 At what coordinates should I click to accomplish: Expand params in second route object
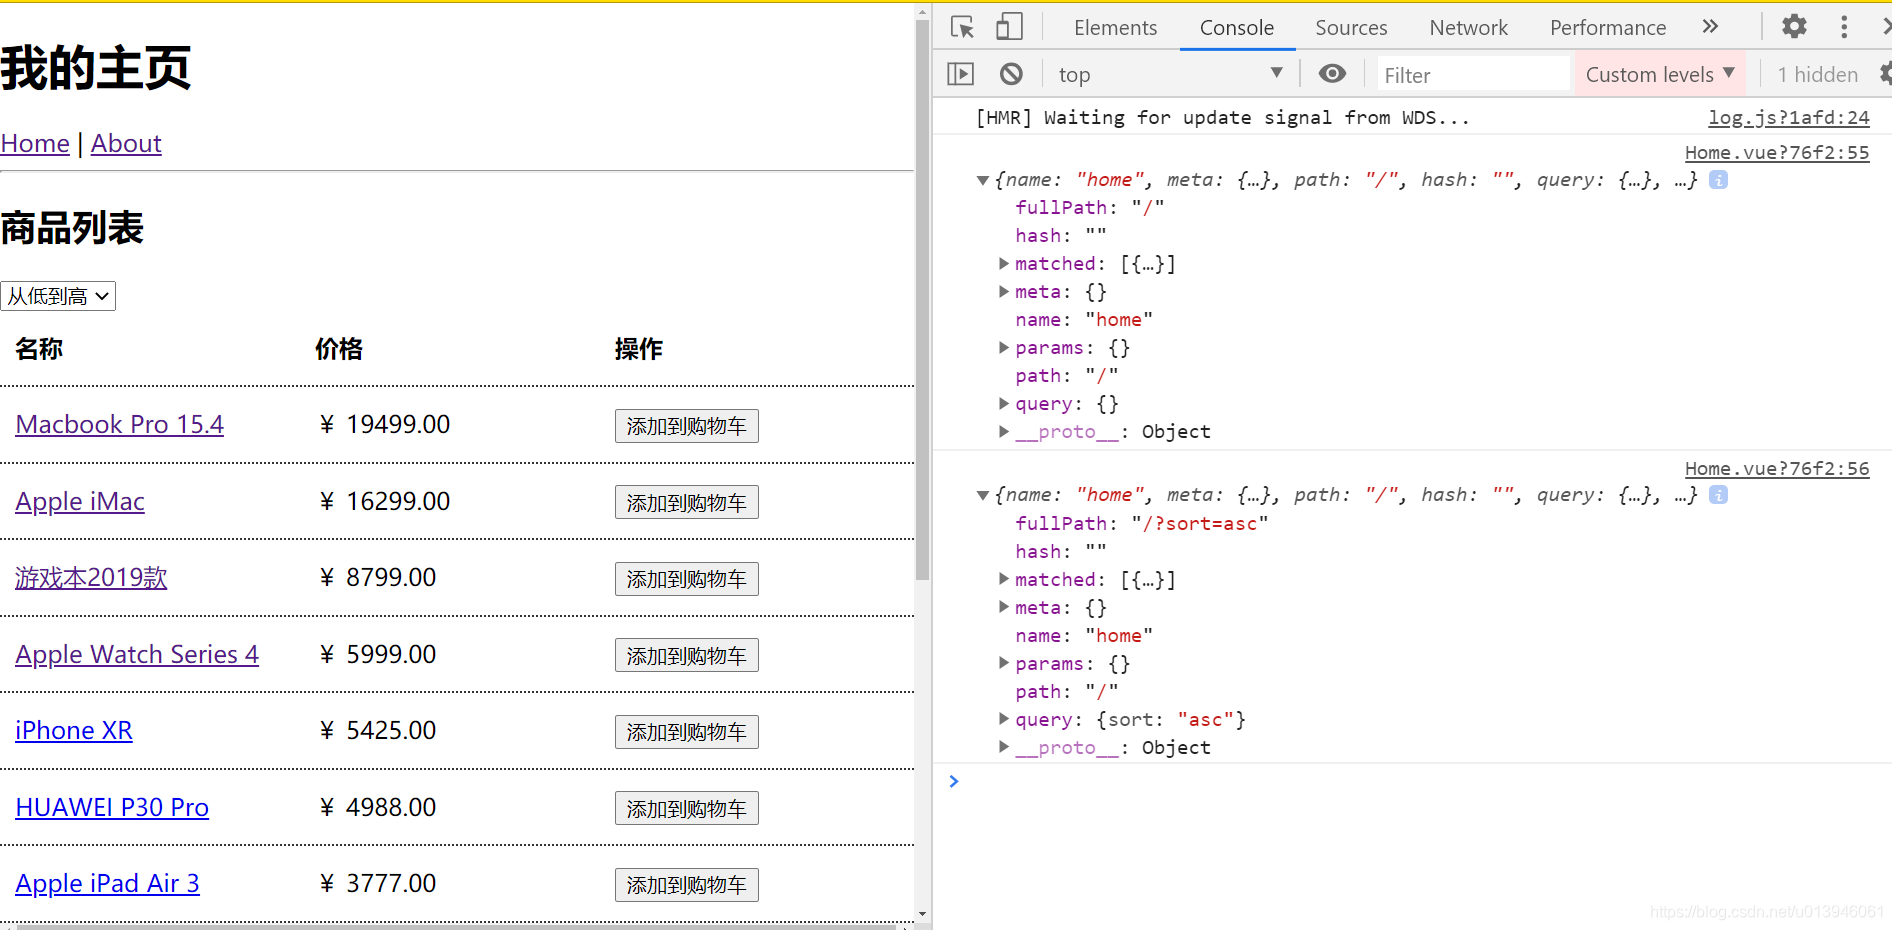1004,663
